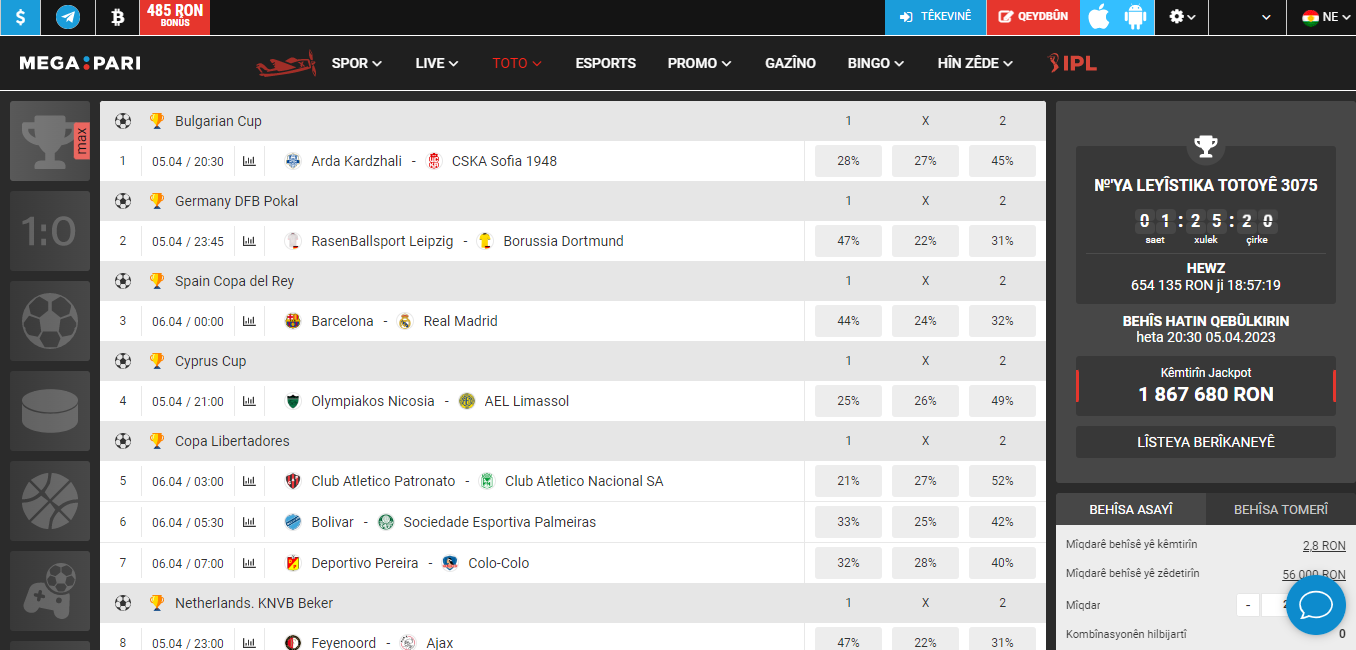The width and height of the screenshot is (1356, 650).
Task: Pick outcome 2 (52%) for Club Atletico Nacional SA
Action: (x=1002, y=481)
